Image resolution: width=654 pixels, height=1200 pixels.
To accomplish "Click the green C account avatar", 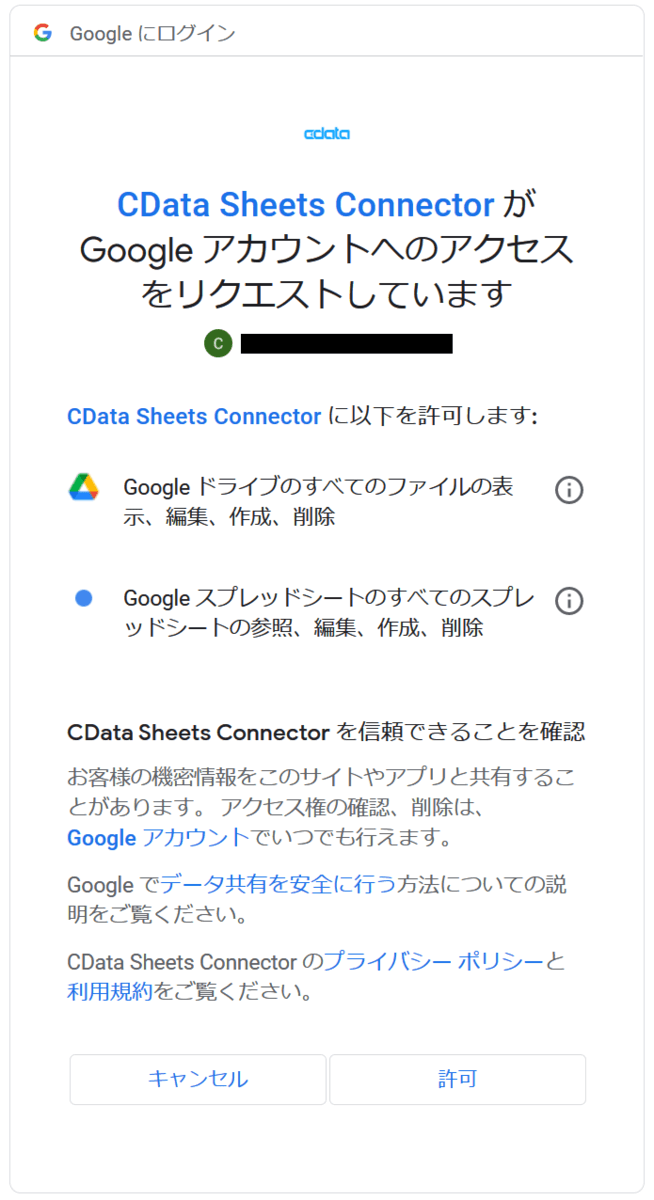I will click(x=218, y=344).
